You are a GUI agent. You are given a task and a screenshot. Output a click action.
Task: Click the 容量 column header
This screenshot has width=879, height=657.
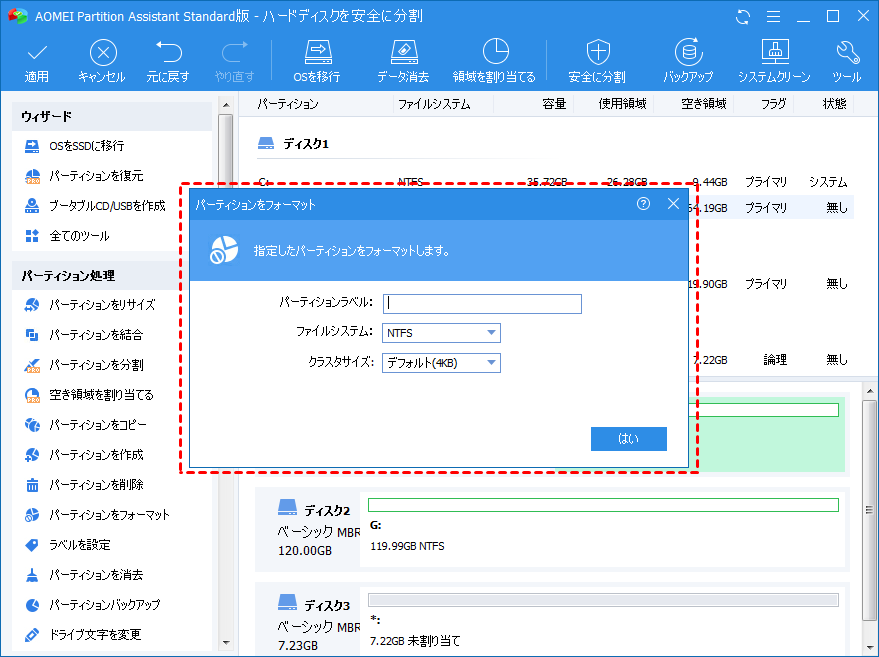tap(554, 104)
